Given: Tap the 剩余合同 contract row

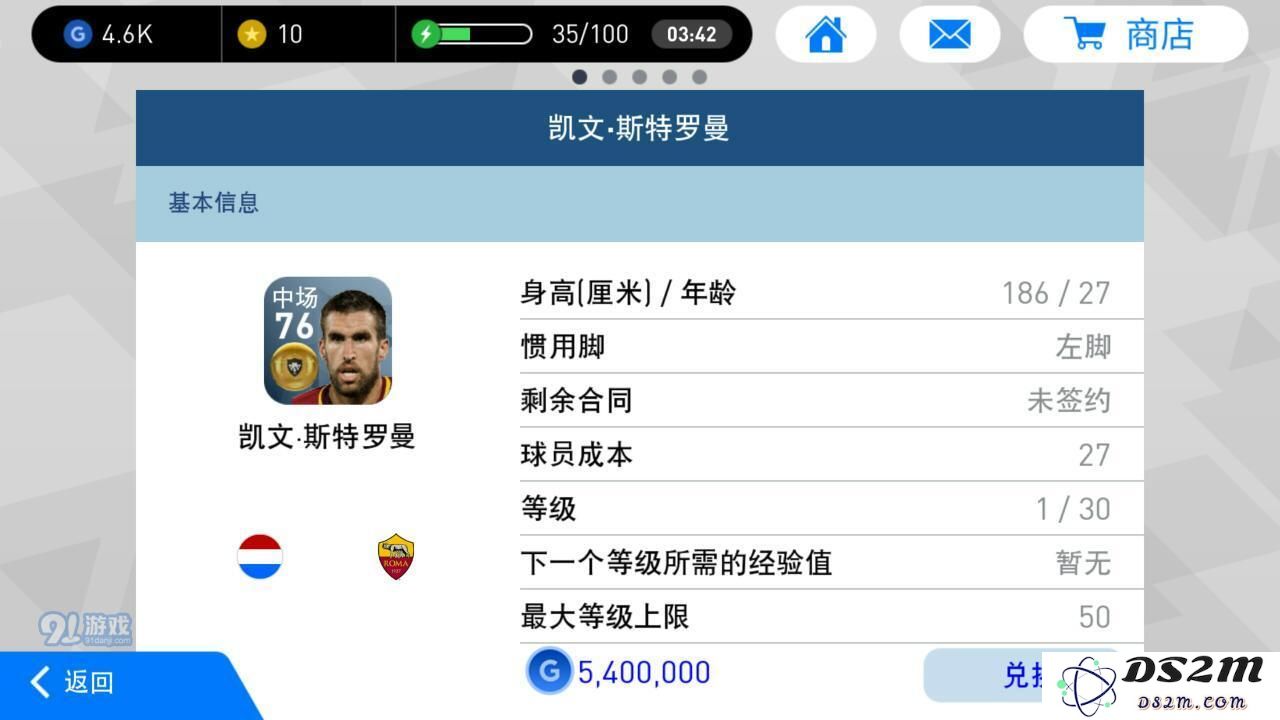Looking at the screenshot, I should point(816,401).
